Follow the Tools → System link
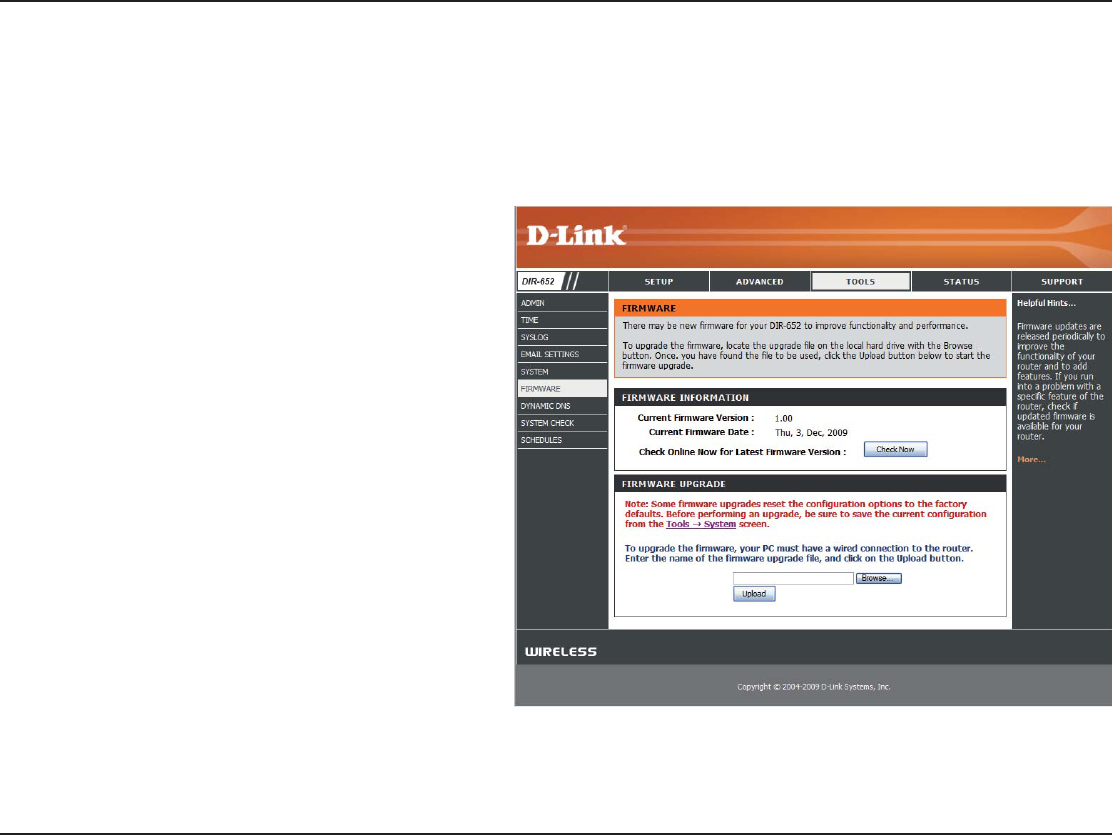The width and height of the screenshot is (1112, 835). [701, 524]
